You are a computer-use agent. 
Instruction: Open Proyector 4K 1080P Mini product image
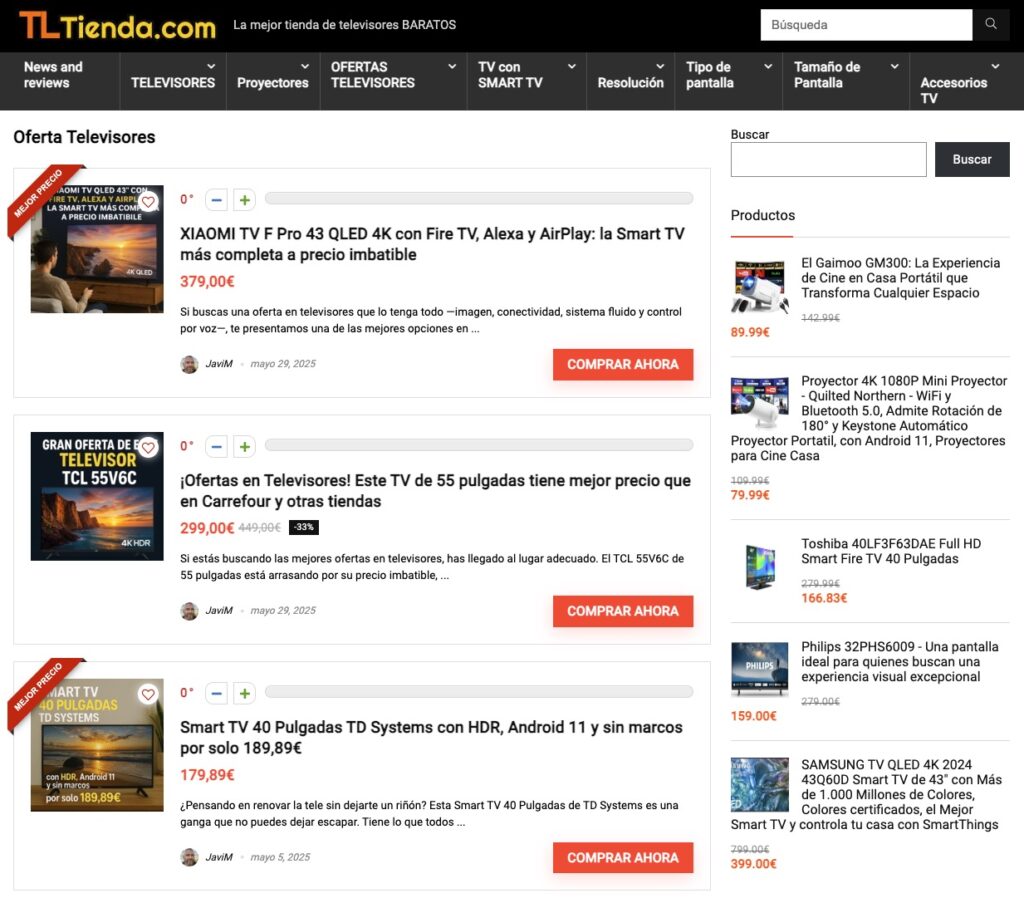[760, 403]
